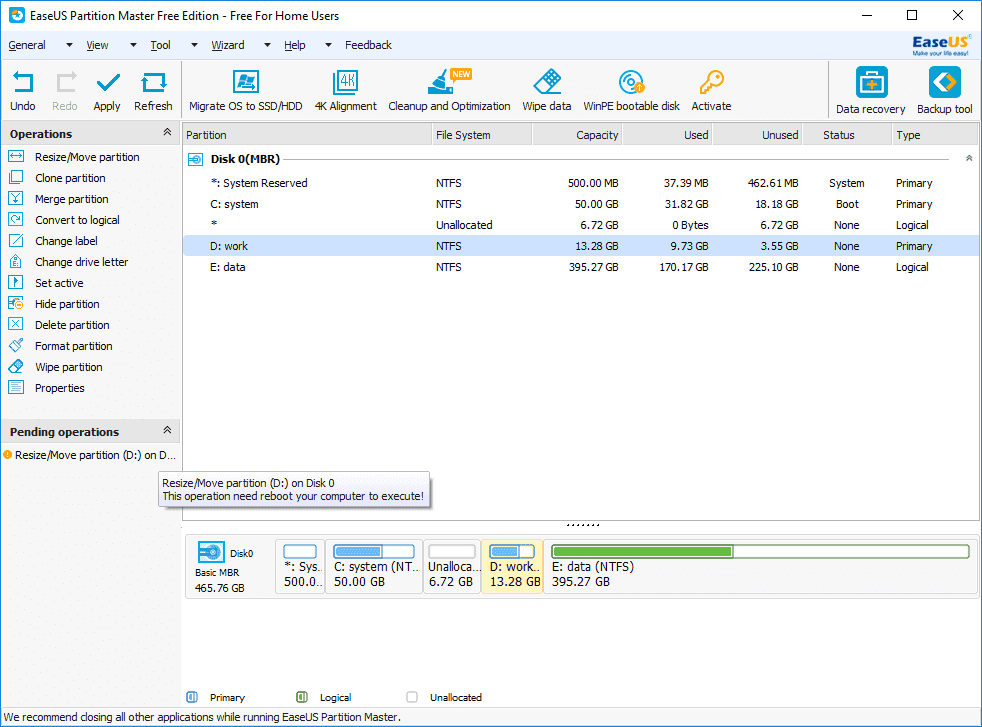Click the Activate key icon
This screenshot has width=982, height=727.
[x=711, y=82]
